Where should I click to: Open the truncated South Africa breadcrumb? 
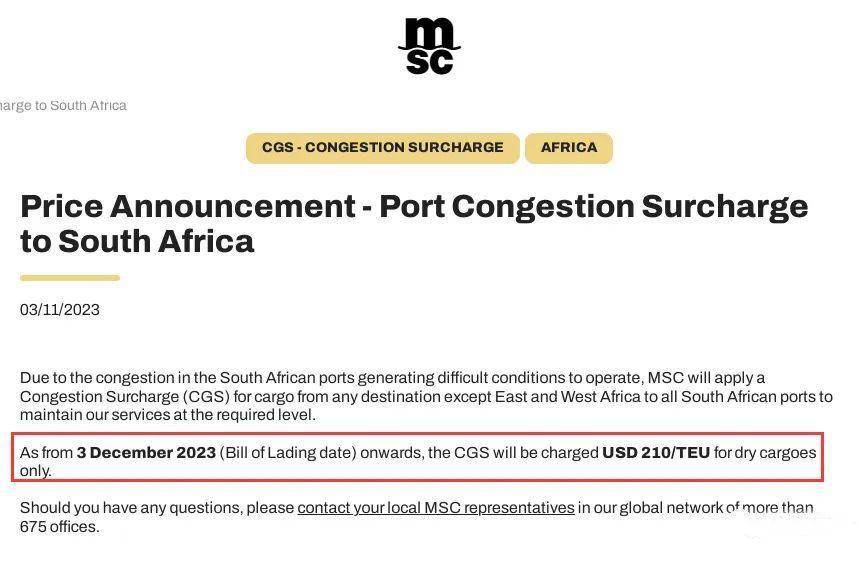[63, 105]
